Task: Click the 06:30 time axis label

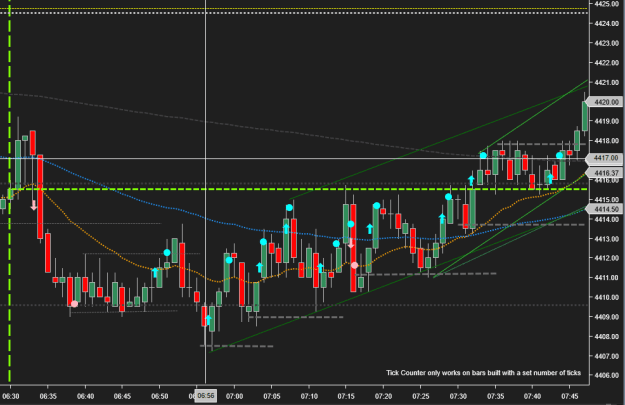Action: coord(10,396)
